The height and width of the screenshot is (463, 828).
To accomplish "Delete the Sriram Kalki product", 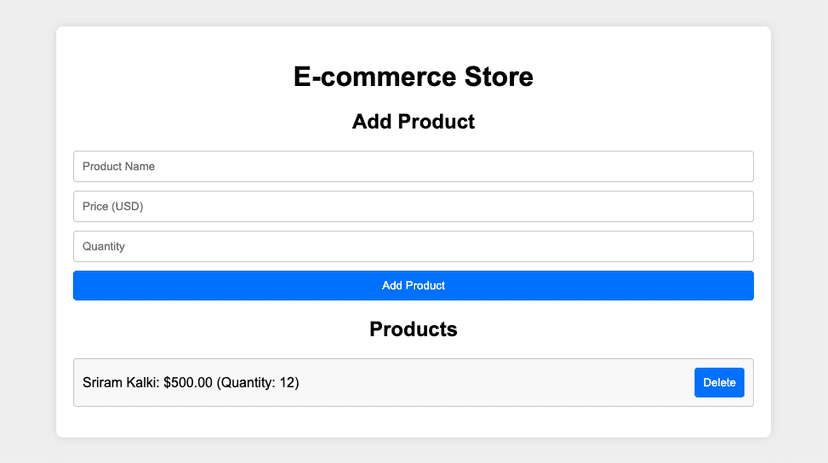I will click(x=719, y=382).
